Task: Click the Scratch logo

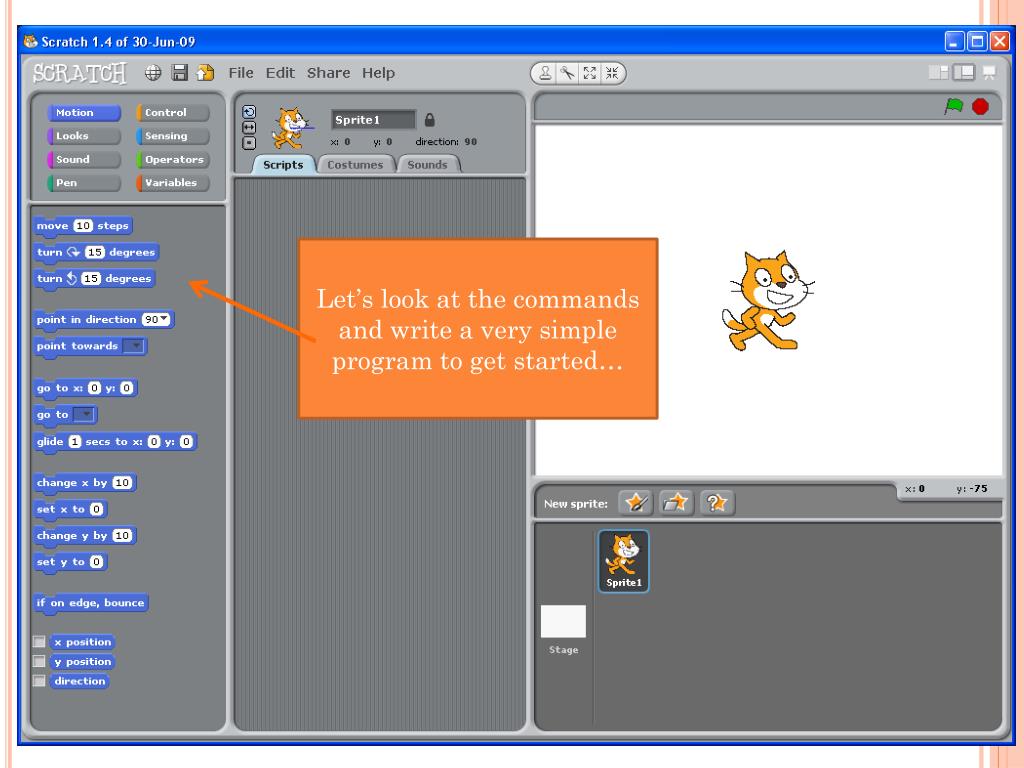Action: tap(80, 73)
